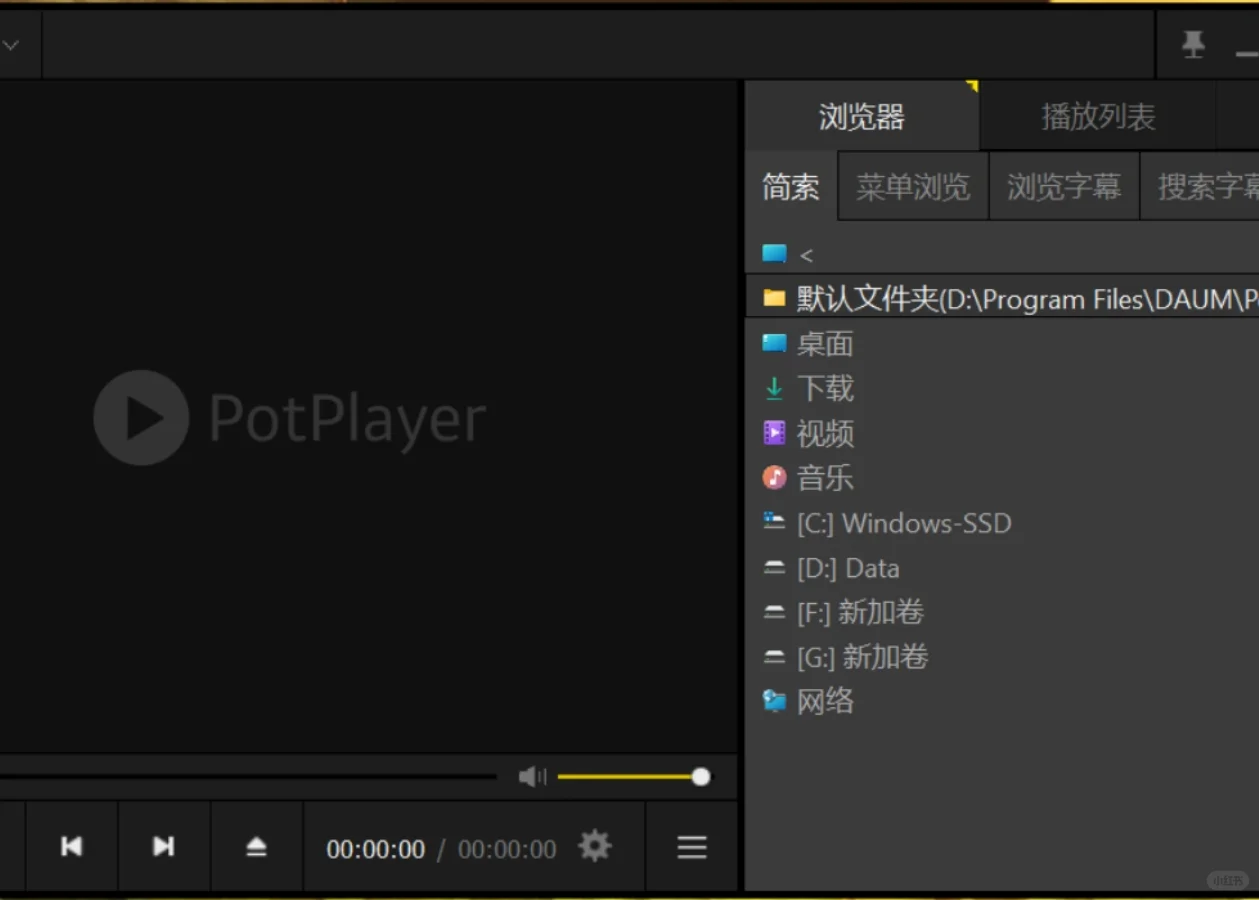Click the playback seek bar
The width and height of the screenshot is (1259, 900).
[x=248, y=776]
